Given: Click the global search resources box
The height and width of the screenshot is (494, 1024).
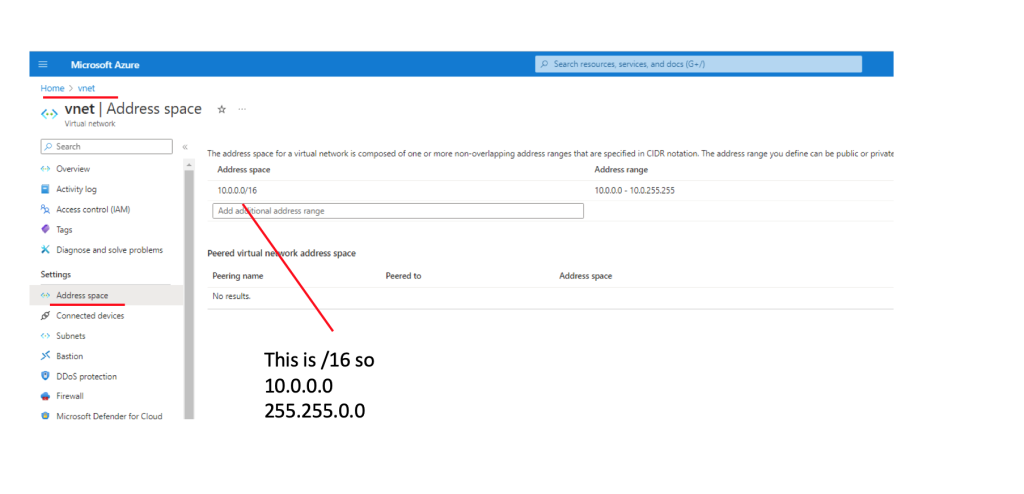Looking at the screenshot, I should coord(698,64).
